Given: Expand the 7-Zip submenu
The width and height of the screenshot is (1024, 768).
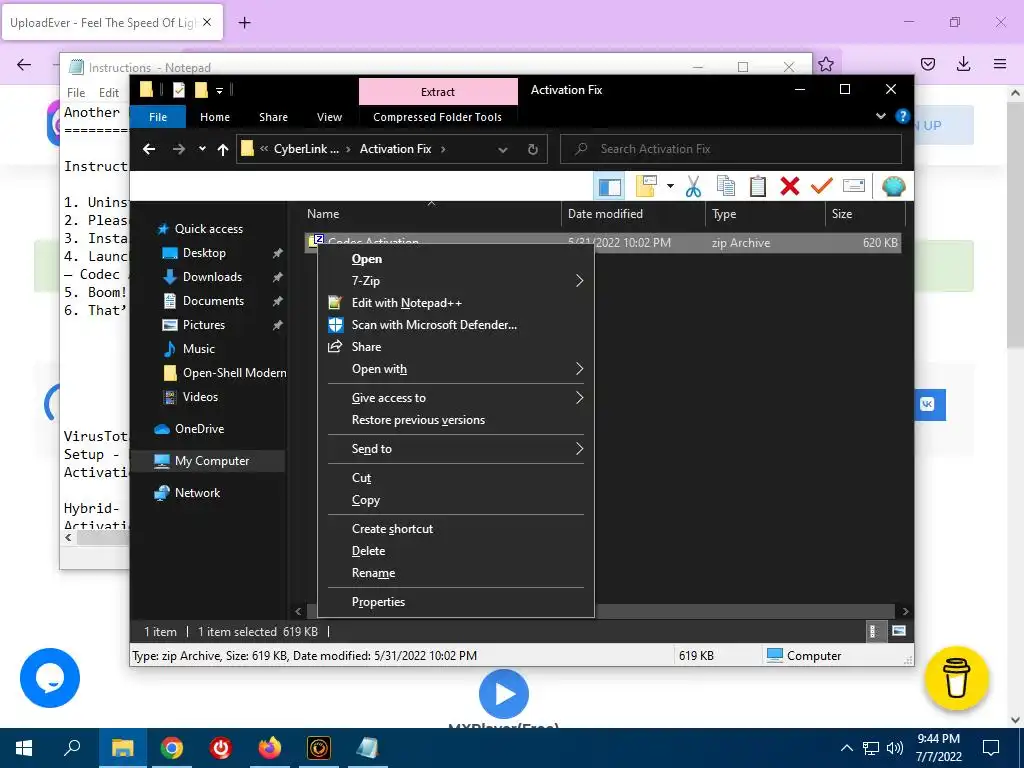Looking at the screenshot, I should (456, 281).
